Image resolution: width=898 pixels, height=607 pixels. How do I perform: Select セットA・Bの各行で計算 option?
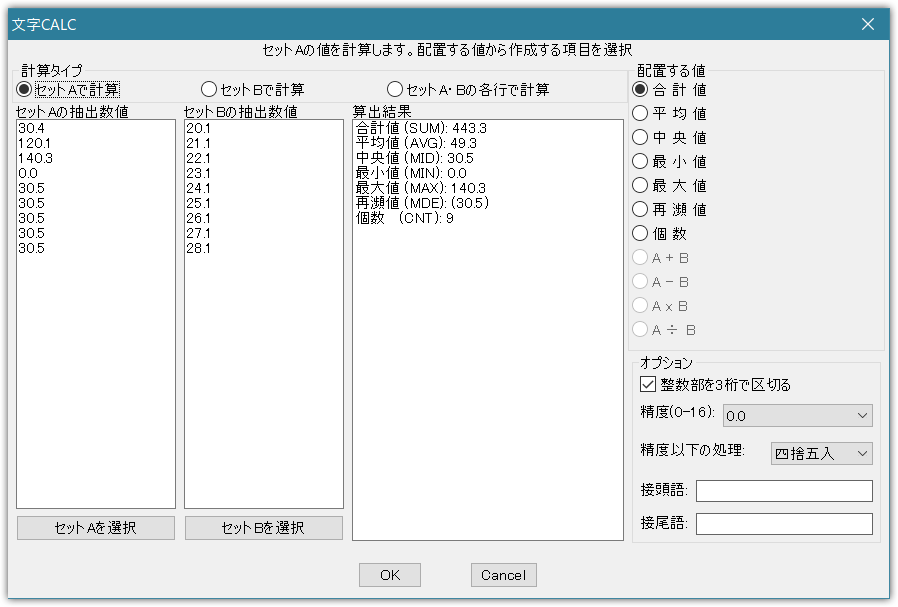[395, 90]
